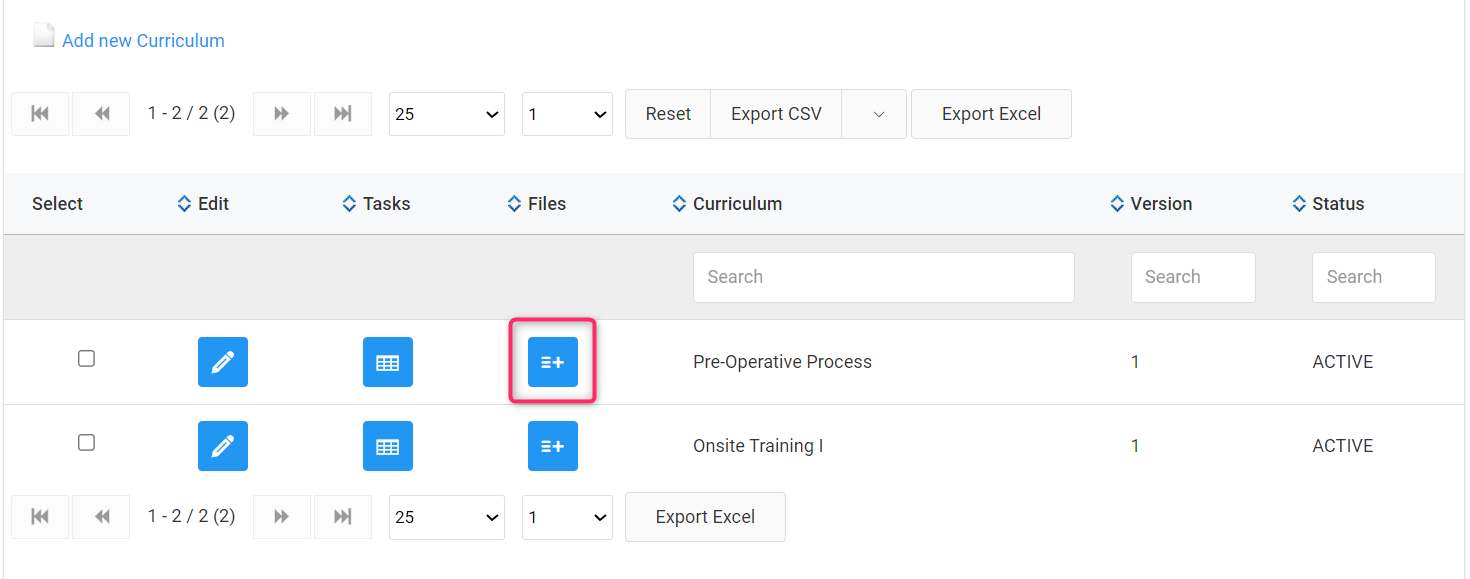
Task: Click the bottom Export Excel button
Action: point(705,517)
